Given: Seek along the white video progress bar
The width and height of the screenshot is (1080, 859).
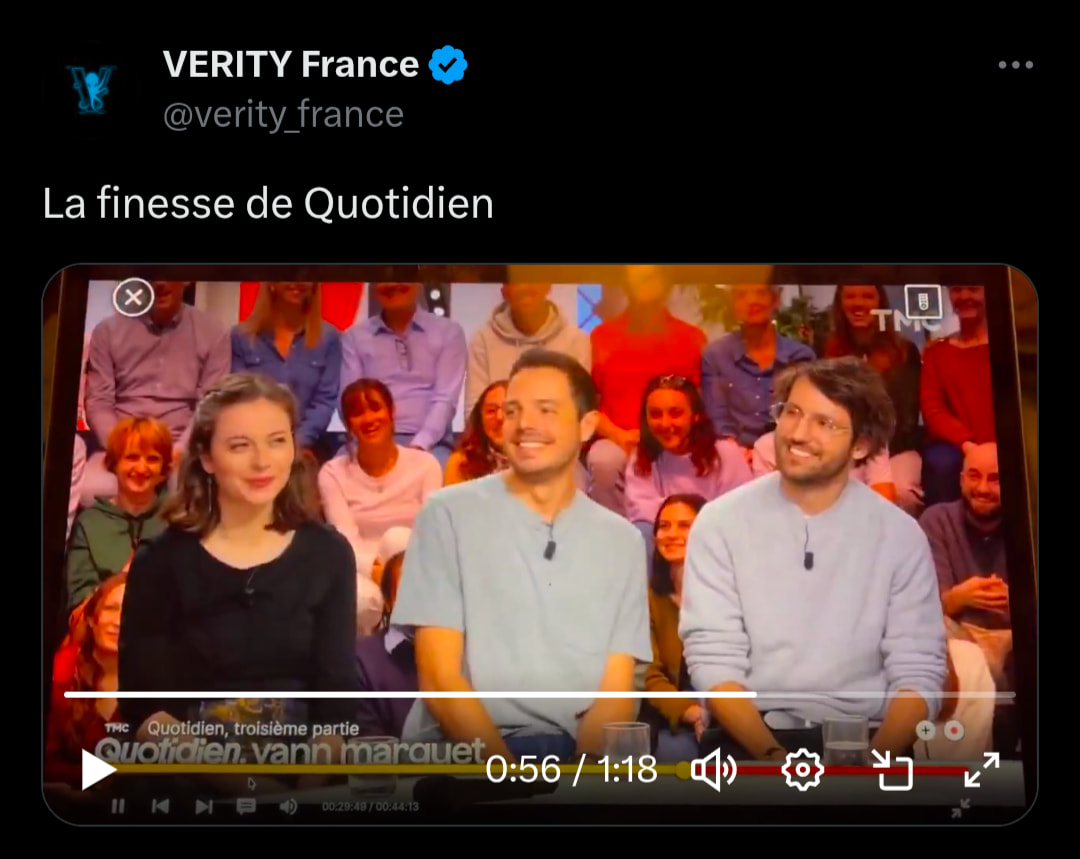Looking at the screenshot, I should click(539, 694).
